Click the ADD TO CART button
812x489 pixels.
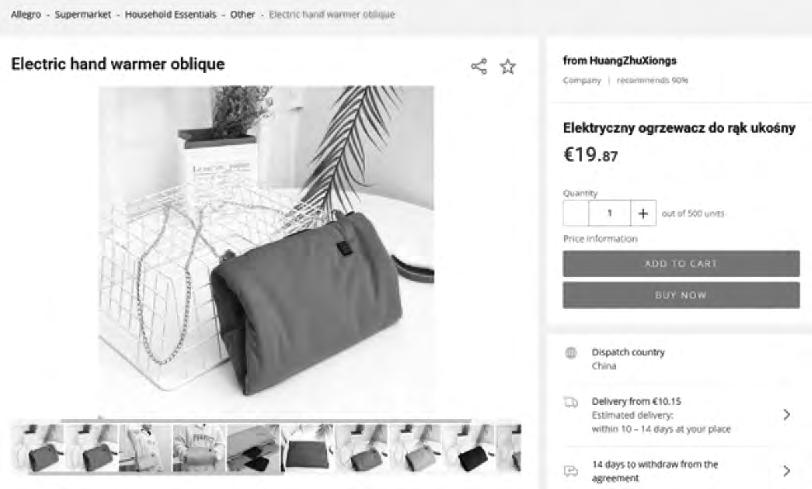[681, 264]
